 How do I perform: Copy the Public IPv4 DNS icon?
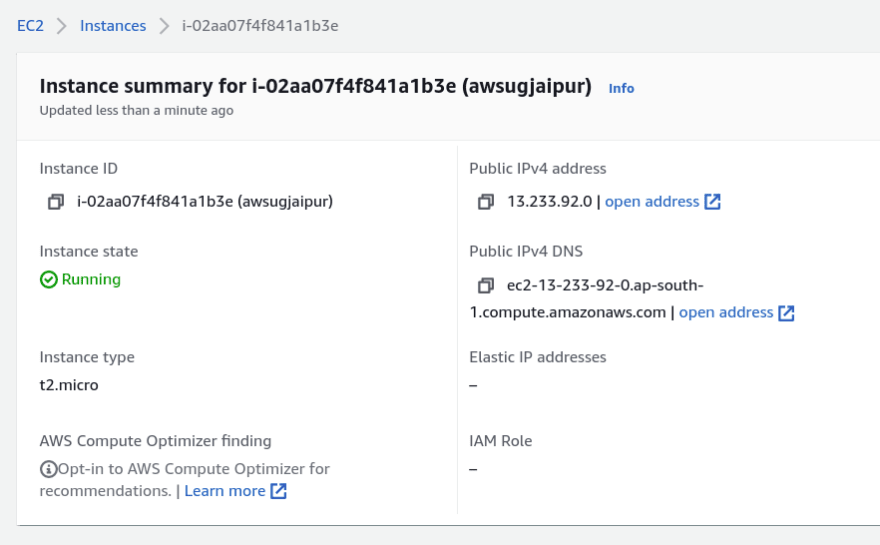(485, 285)
